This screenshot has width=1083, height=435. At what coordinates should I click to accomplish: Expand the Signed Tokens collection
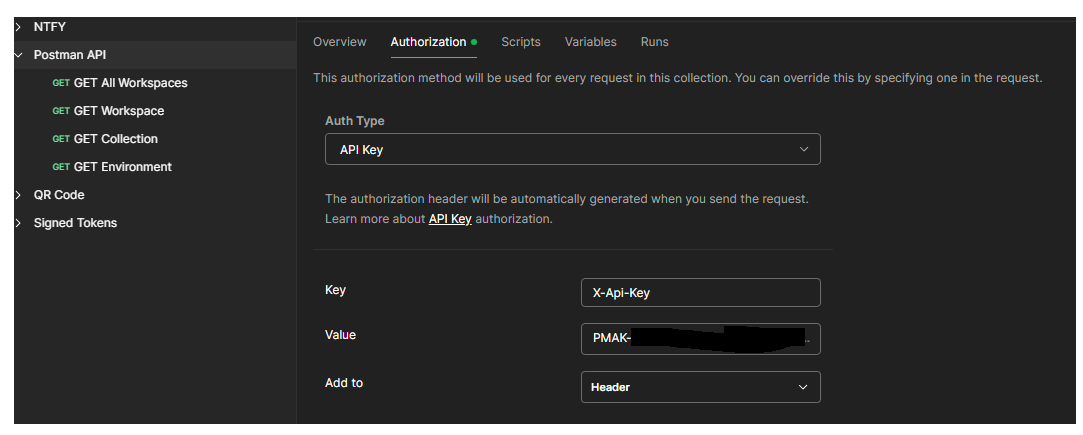pos(19,223)
